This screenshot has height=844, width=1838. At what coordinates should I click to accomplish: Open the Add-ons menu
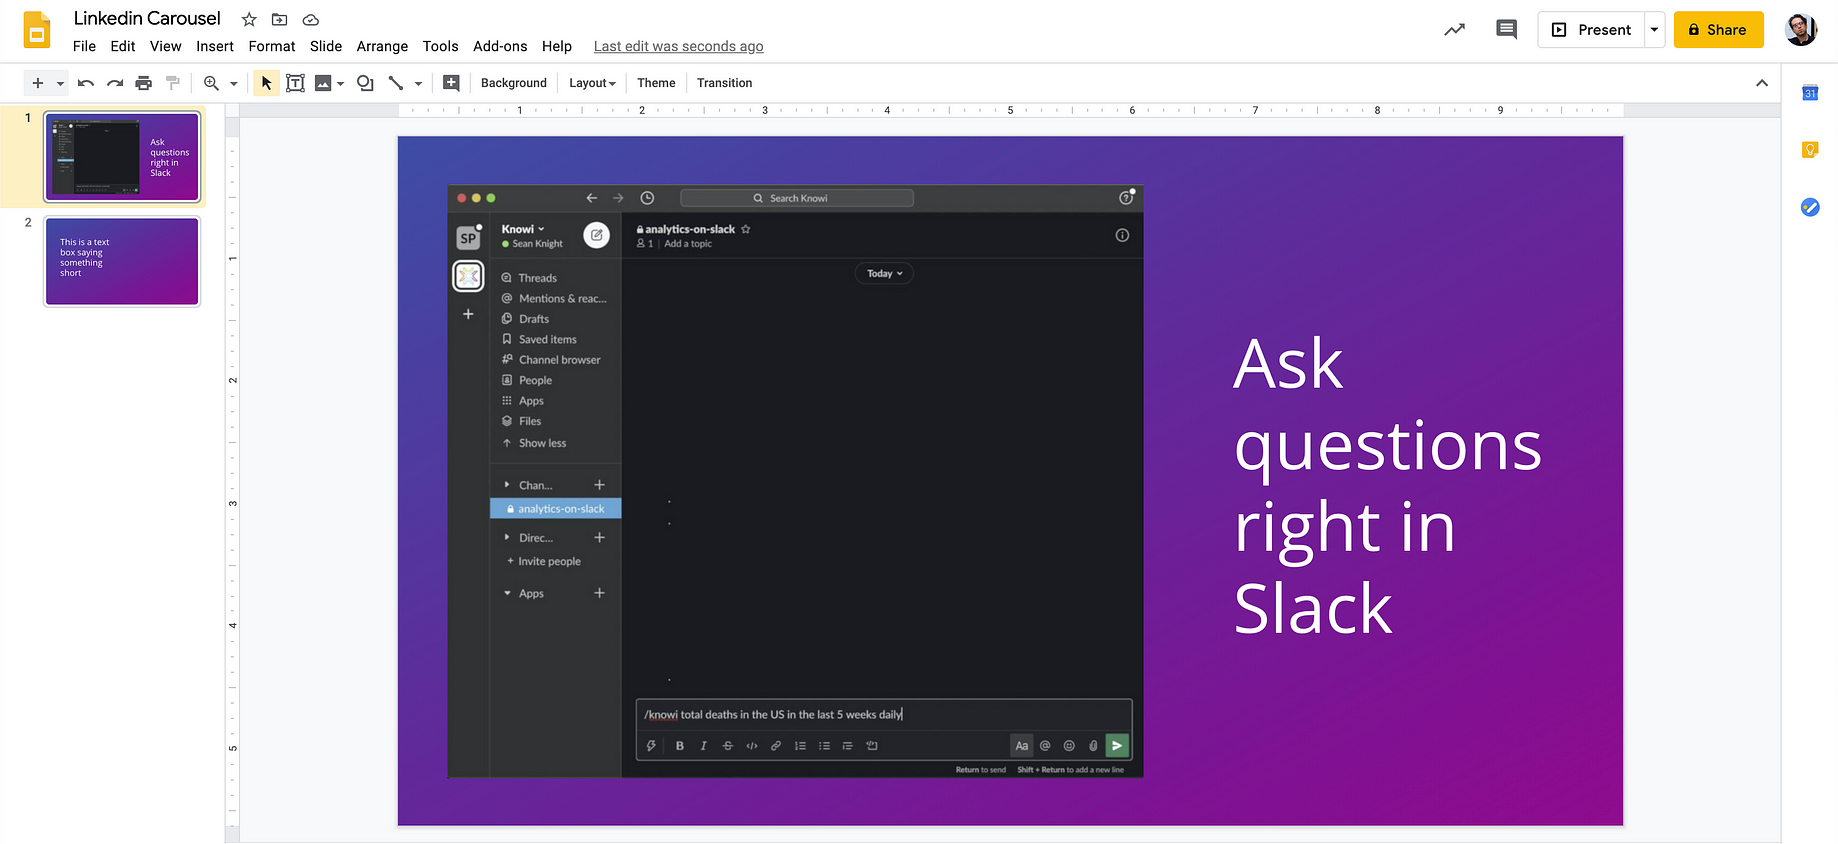click(x=500, y=46)
